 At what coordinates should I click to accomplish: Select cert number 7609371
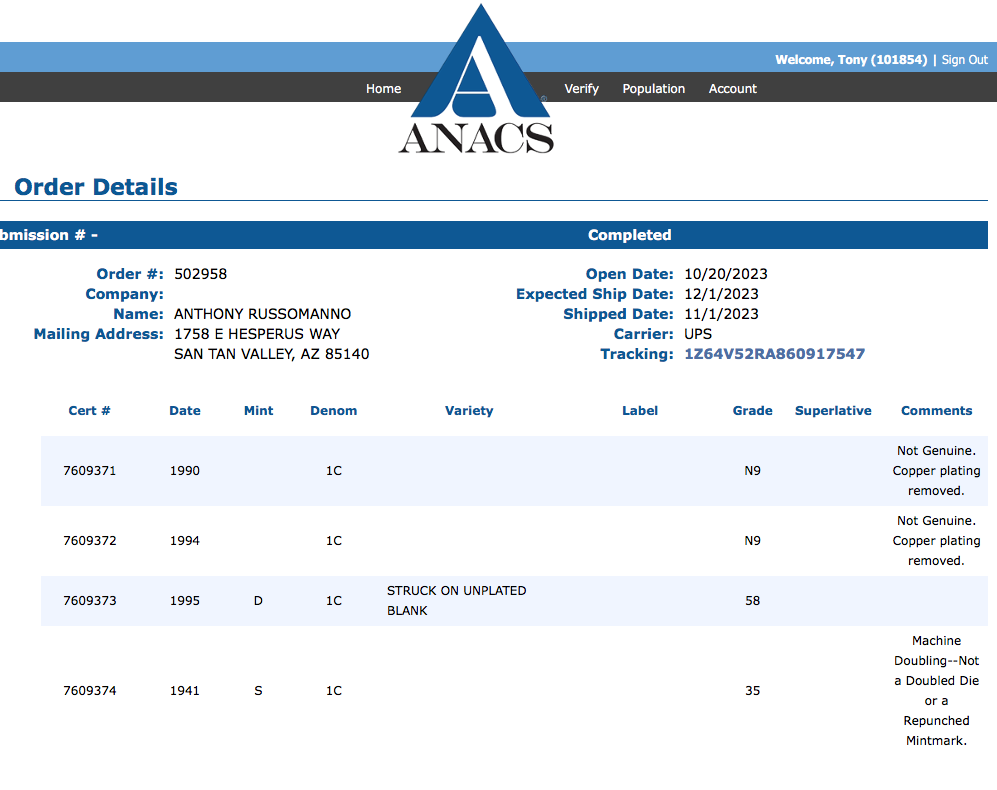coord(89,471)
